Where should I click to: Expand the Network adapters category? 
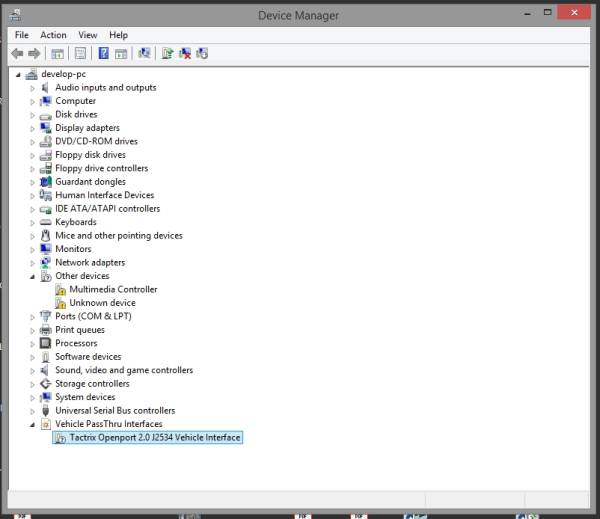coord(32,263)
